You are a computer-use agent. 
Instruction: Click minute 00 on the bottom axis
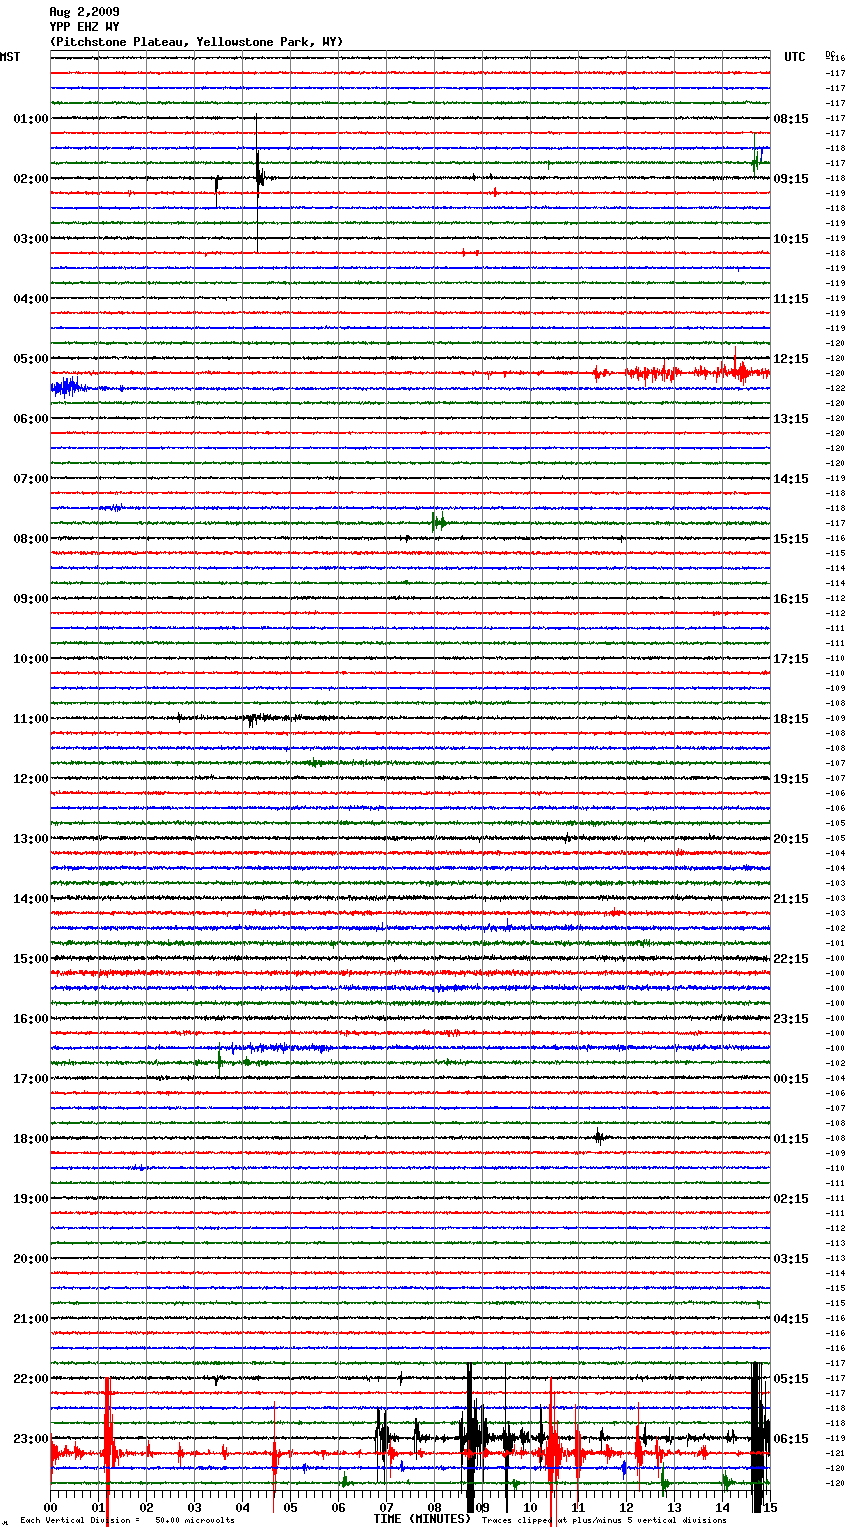(51, 1507)
